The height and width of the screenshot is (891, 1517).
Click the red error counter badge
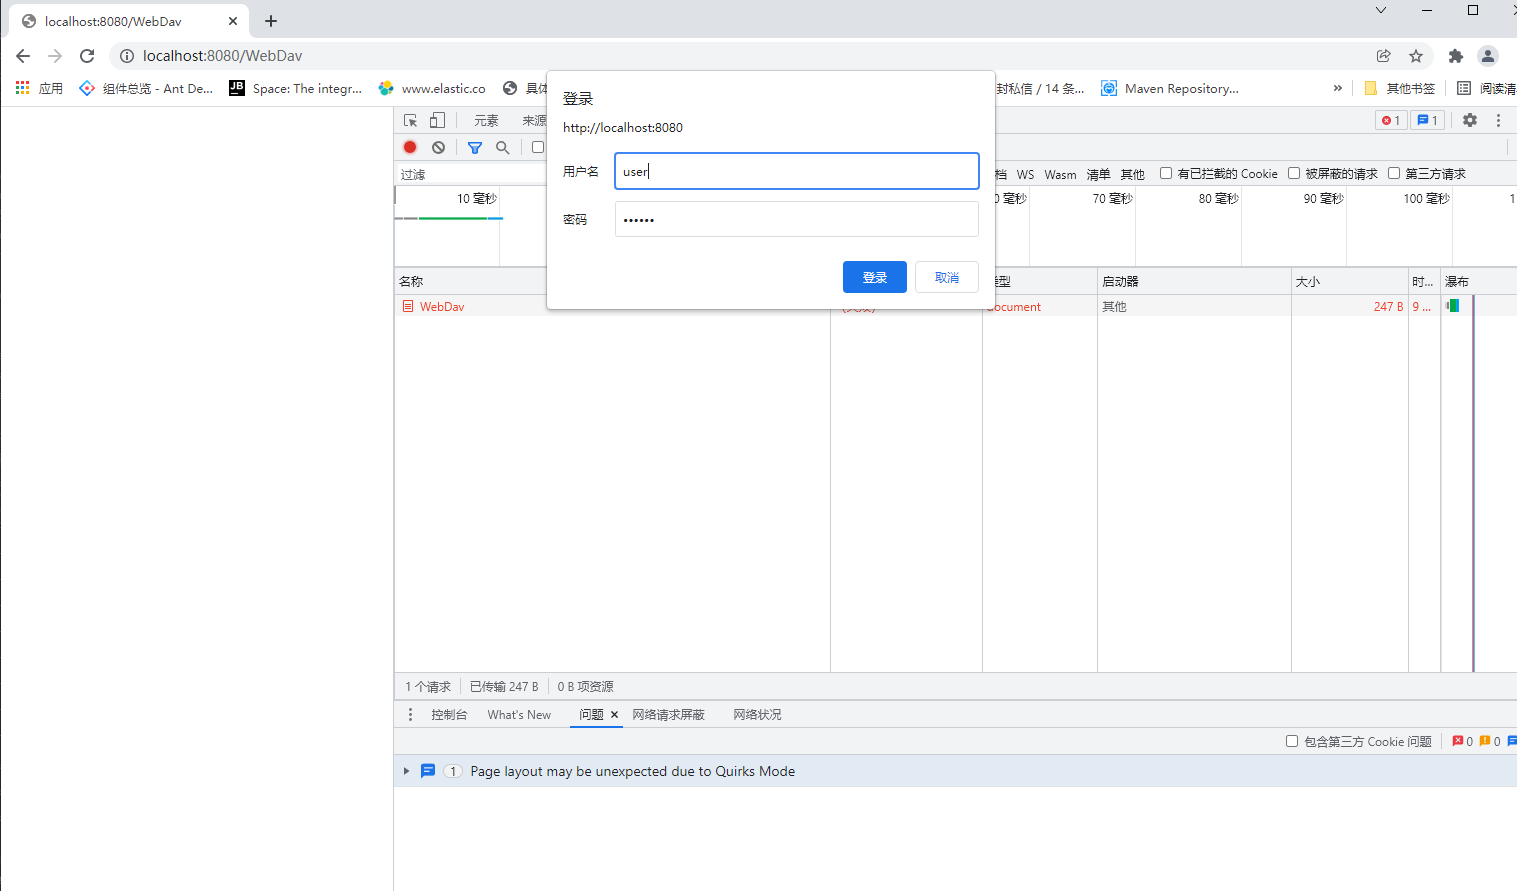(x=1390, y=119)
